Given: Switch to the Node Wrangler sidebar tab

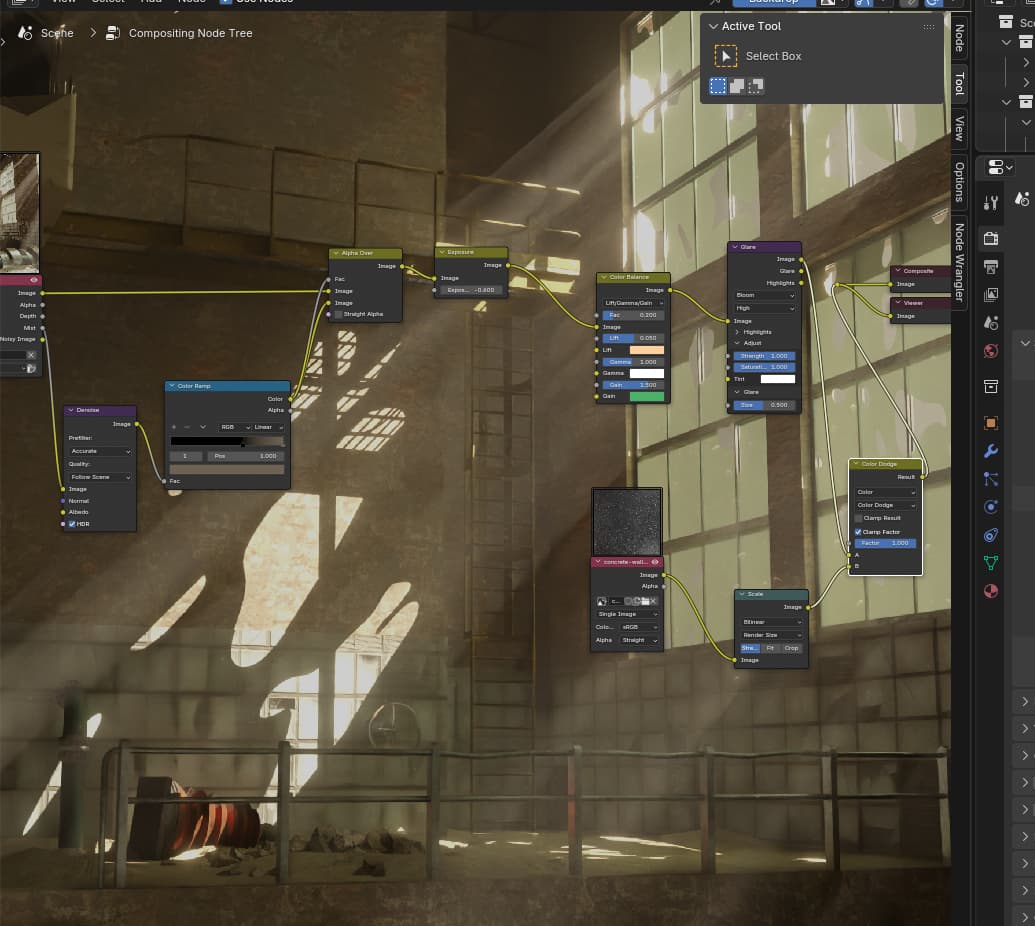Looking at the screenshot, I should (x=960, y=262).
